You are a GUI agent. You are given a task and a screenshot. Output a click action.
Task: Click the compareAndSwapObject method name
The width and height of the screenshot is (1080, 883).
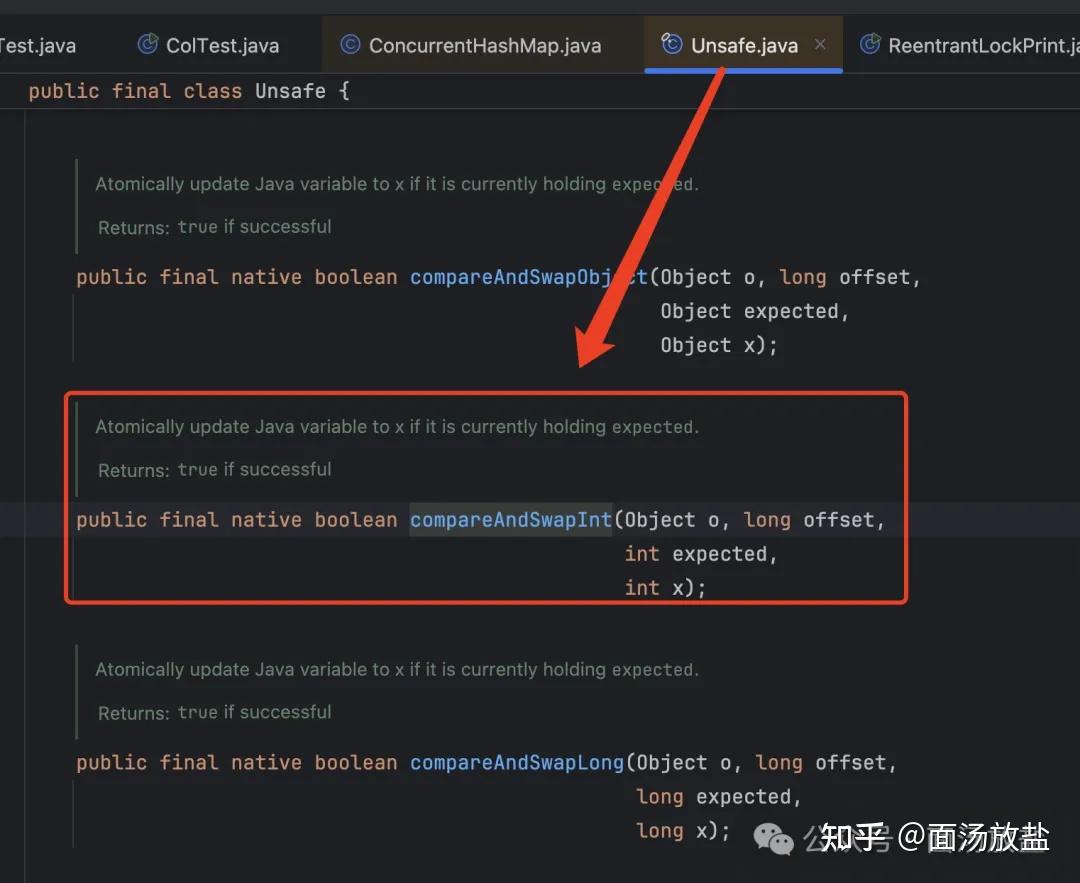point(529,277)
